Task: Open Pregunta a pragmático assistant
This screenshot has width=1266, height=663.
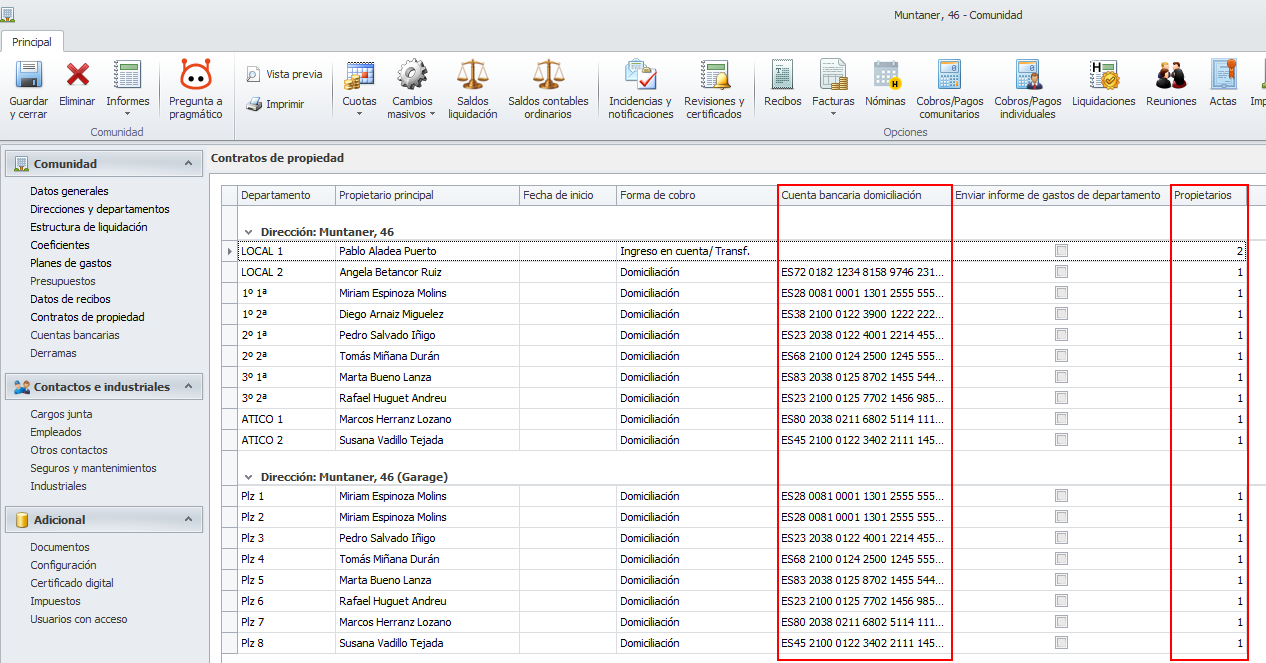Action: tap(195, 76)
